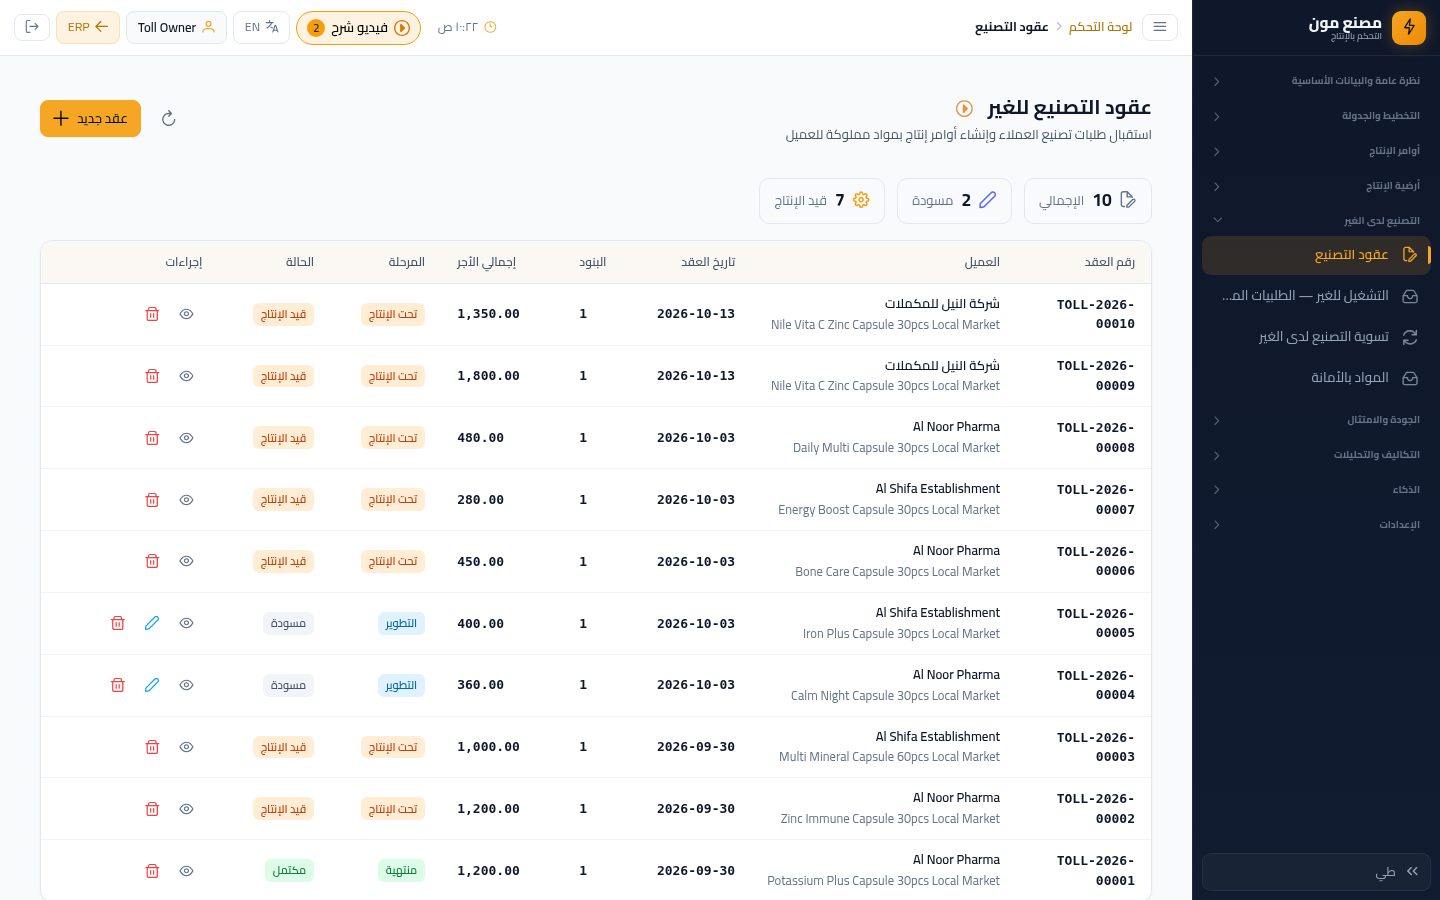Delete contract TOLL-2026-00008
The width and height of the screenshot is (1440, 900).
pyautogui.click(x=152, y=438)
